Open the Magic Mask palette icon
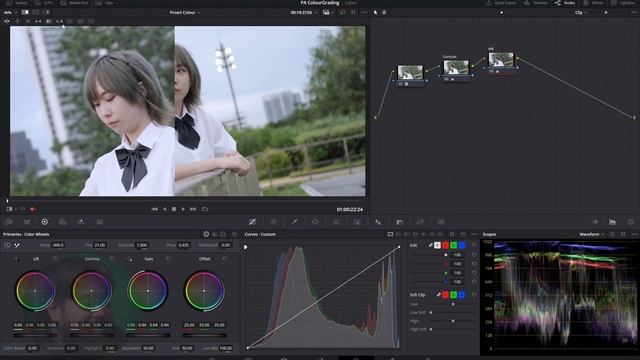The width and height of the screenshot is (640, 360). [357, 222]
